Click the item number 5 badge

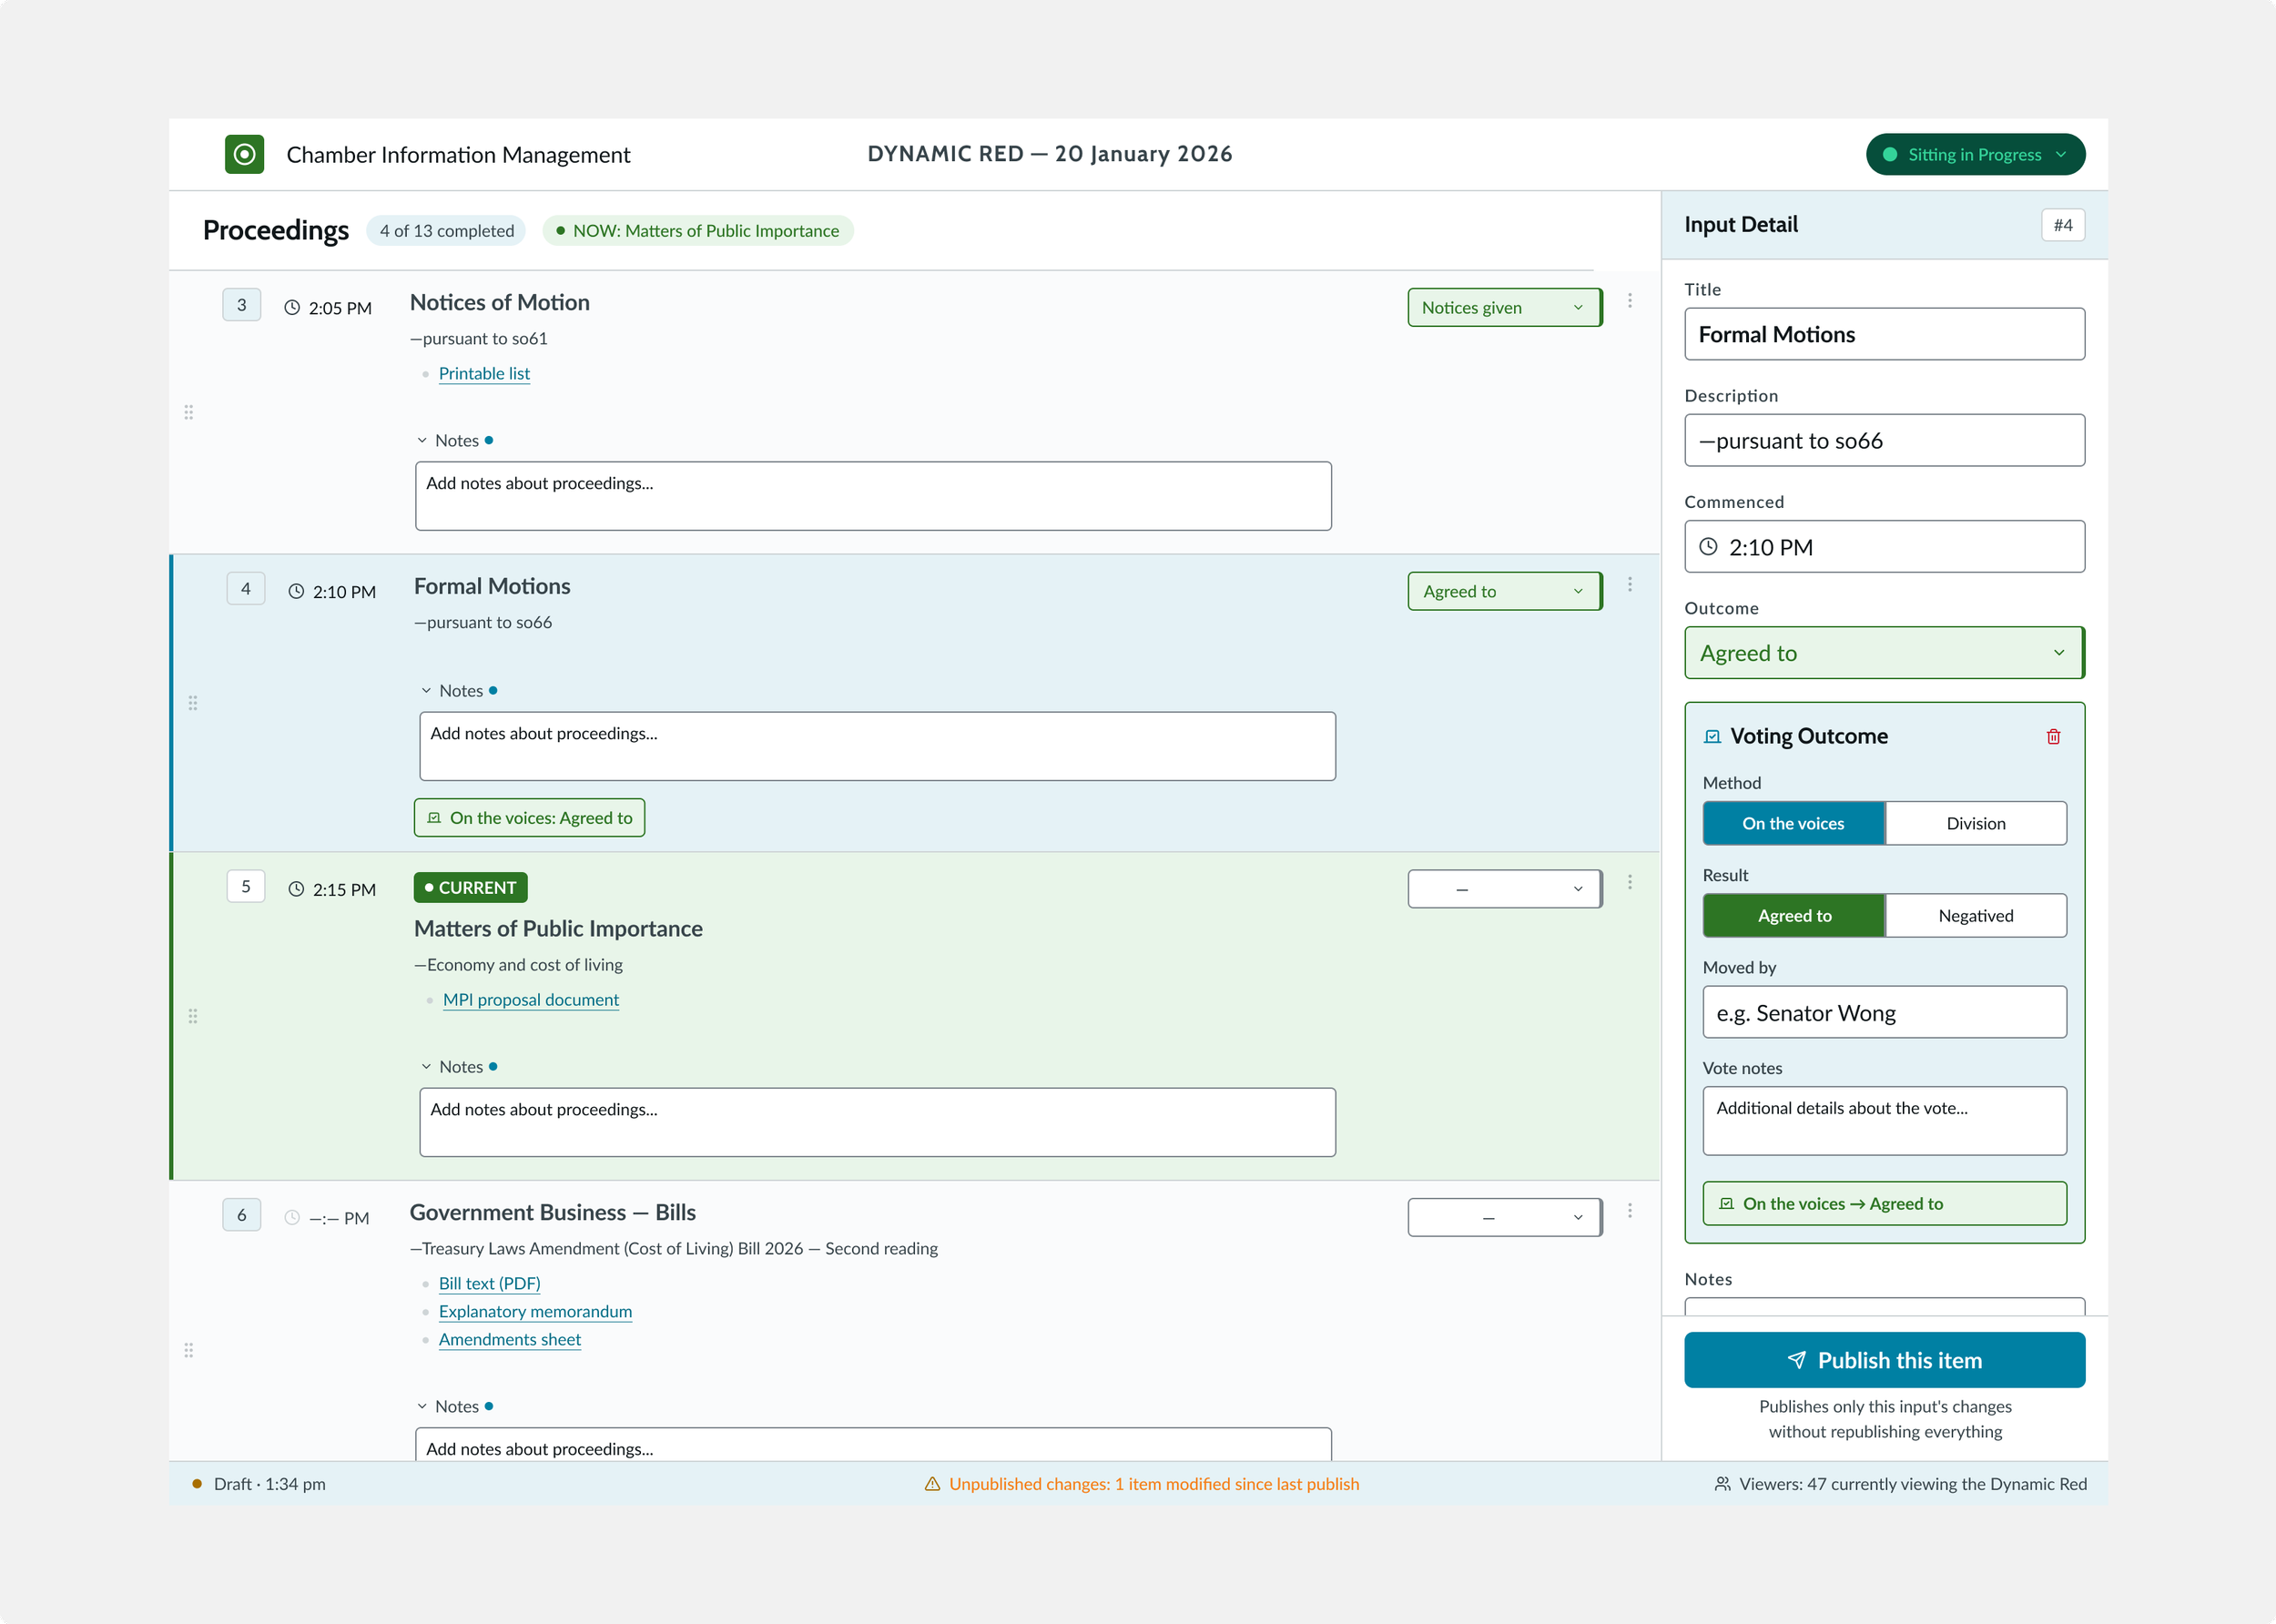click(246, 887)
